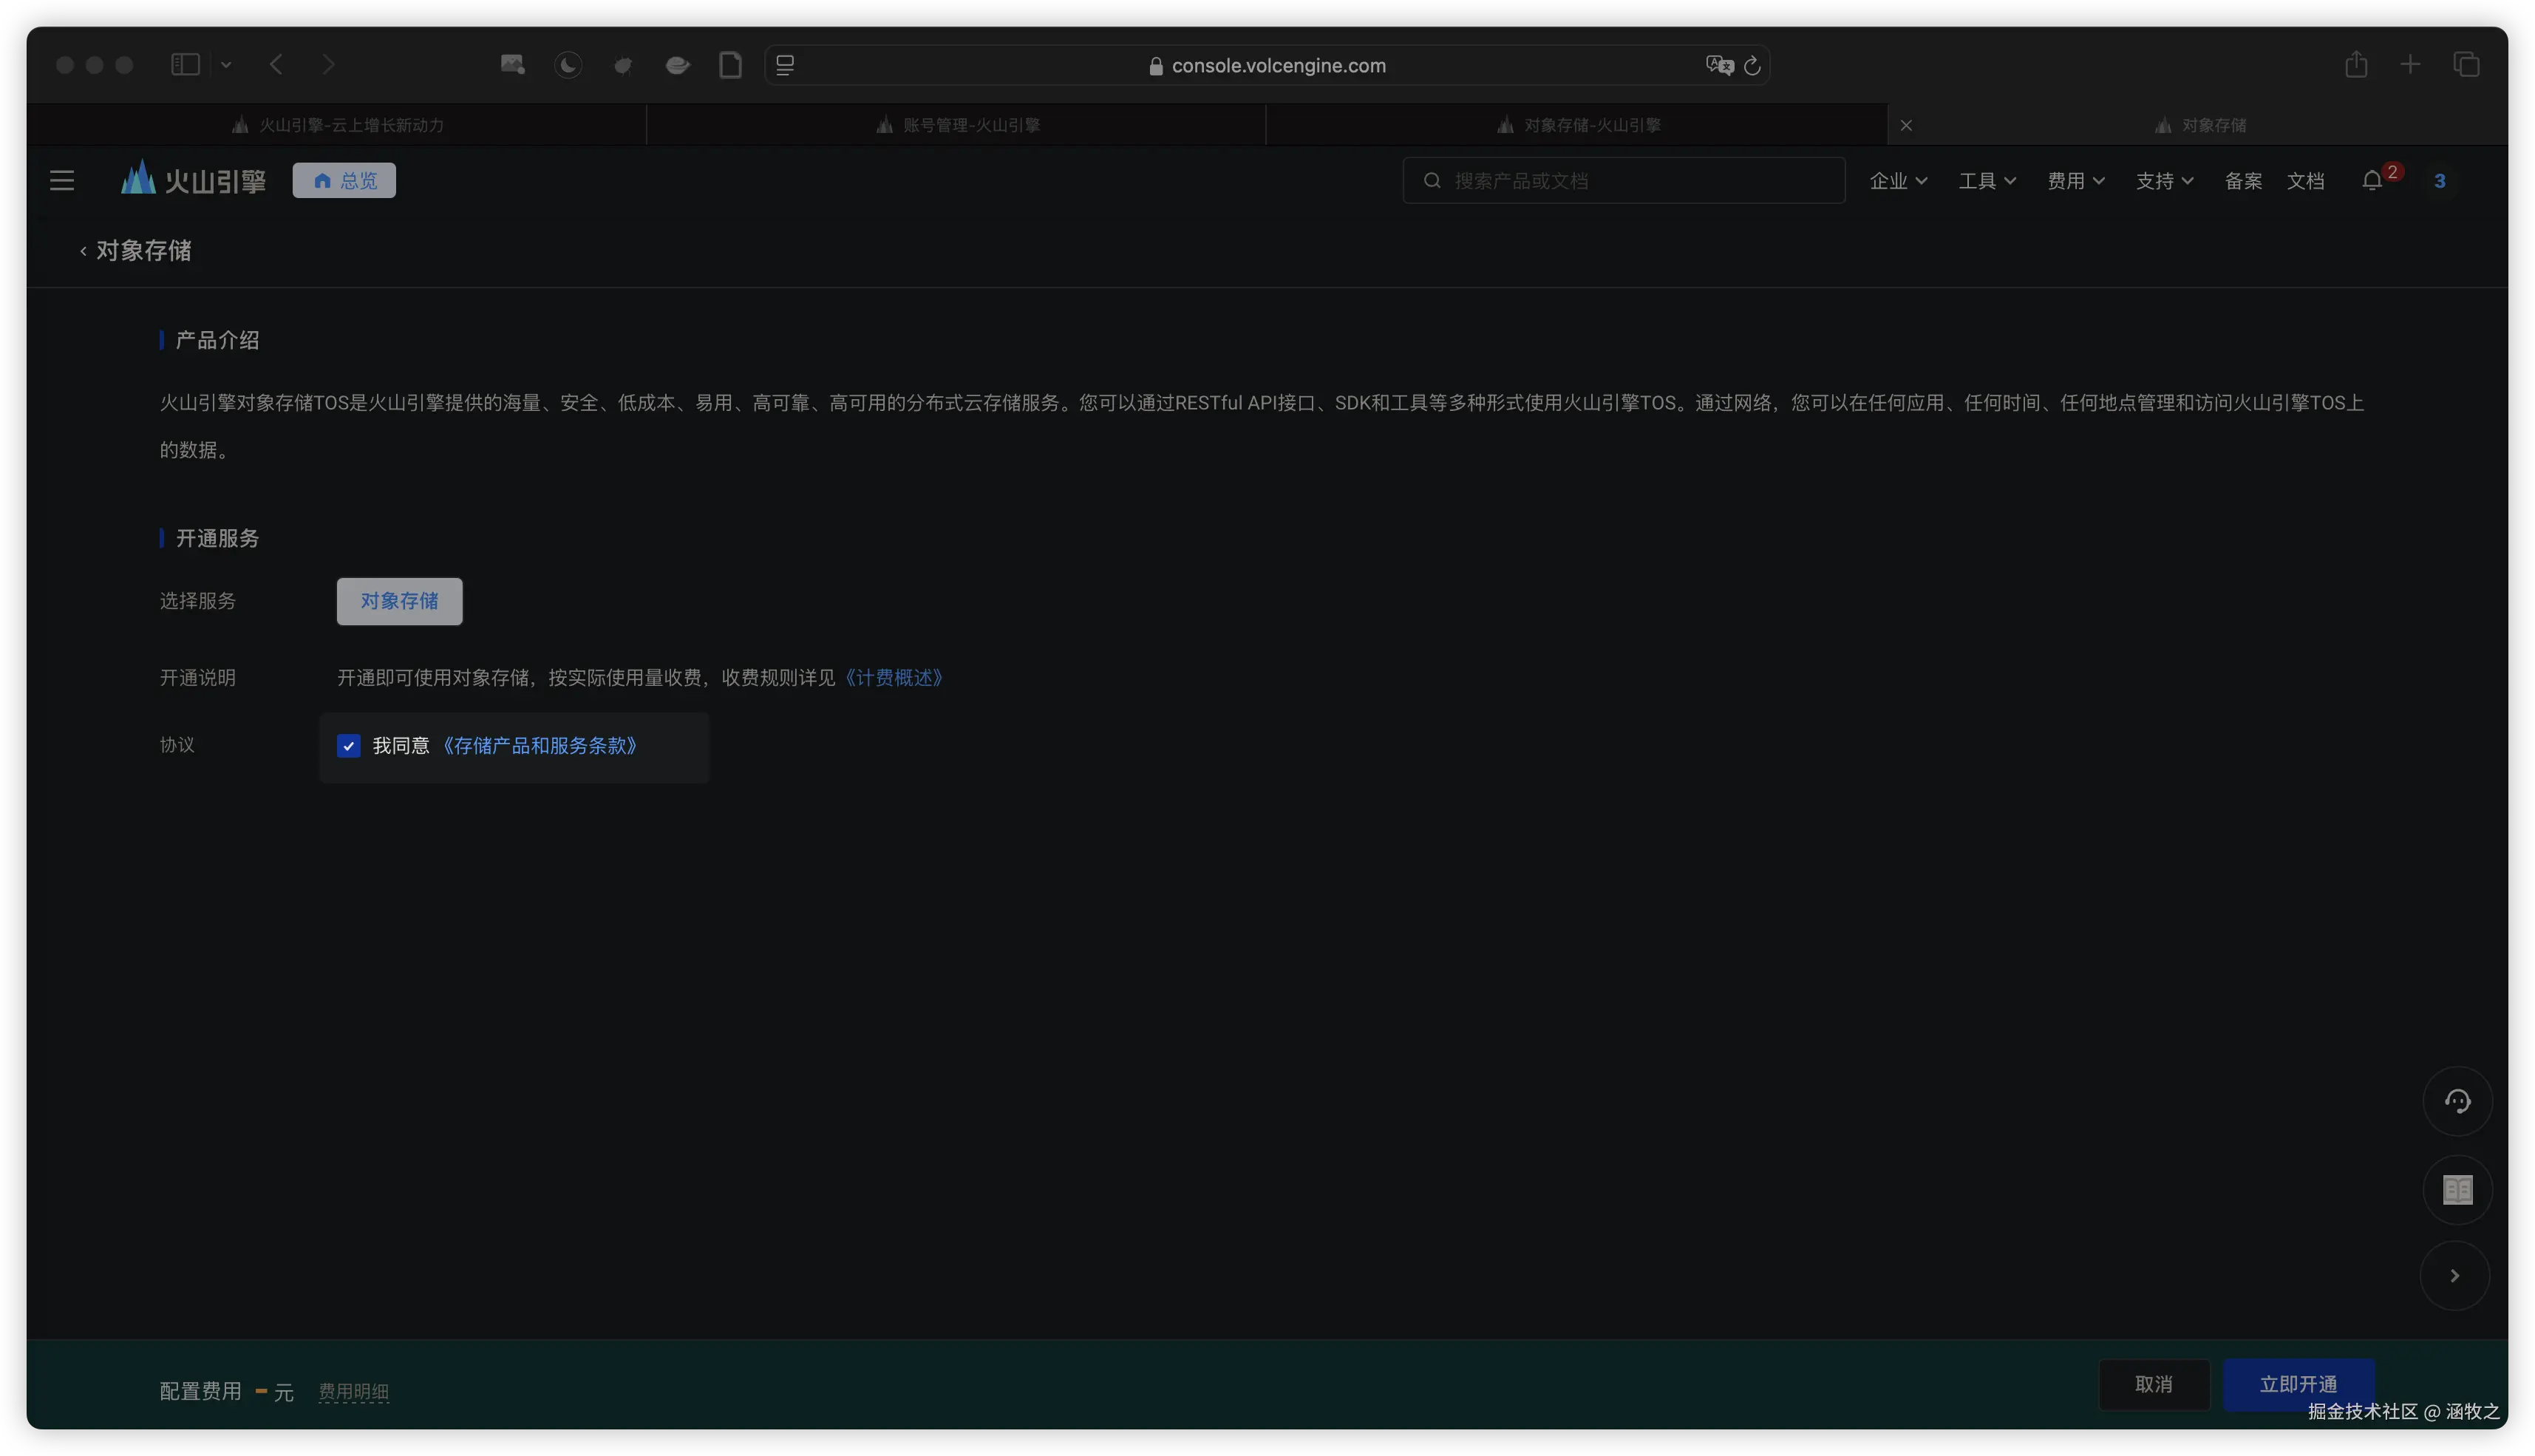Expand the 工具 dropdown menu
This screenshot has width=2535, height=1456.
1987,181
